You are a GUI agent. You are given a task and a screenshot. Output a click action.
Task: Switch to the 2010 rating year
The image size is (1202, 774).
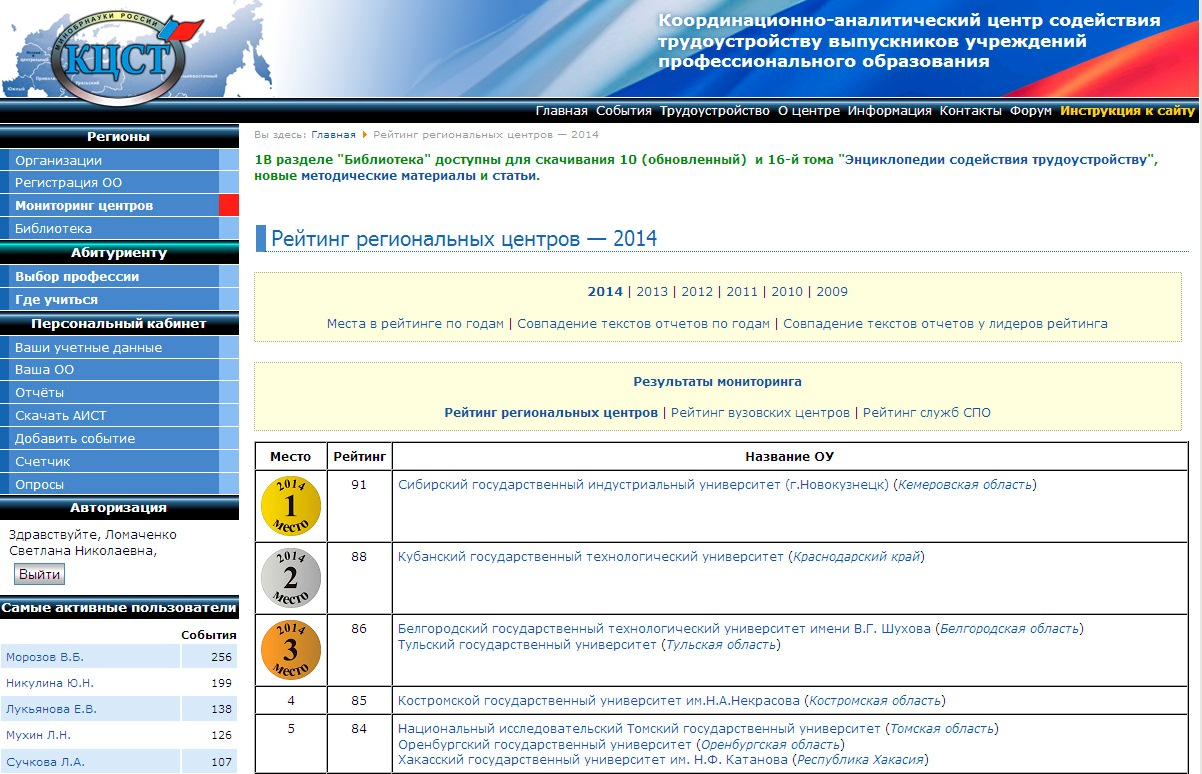[787, 292]
